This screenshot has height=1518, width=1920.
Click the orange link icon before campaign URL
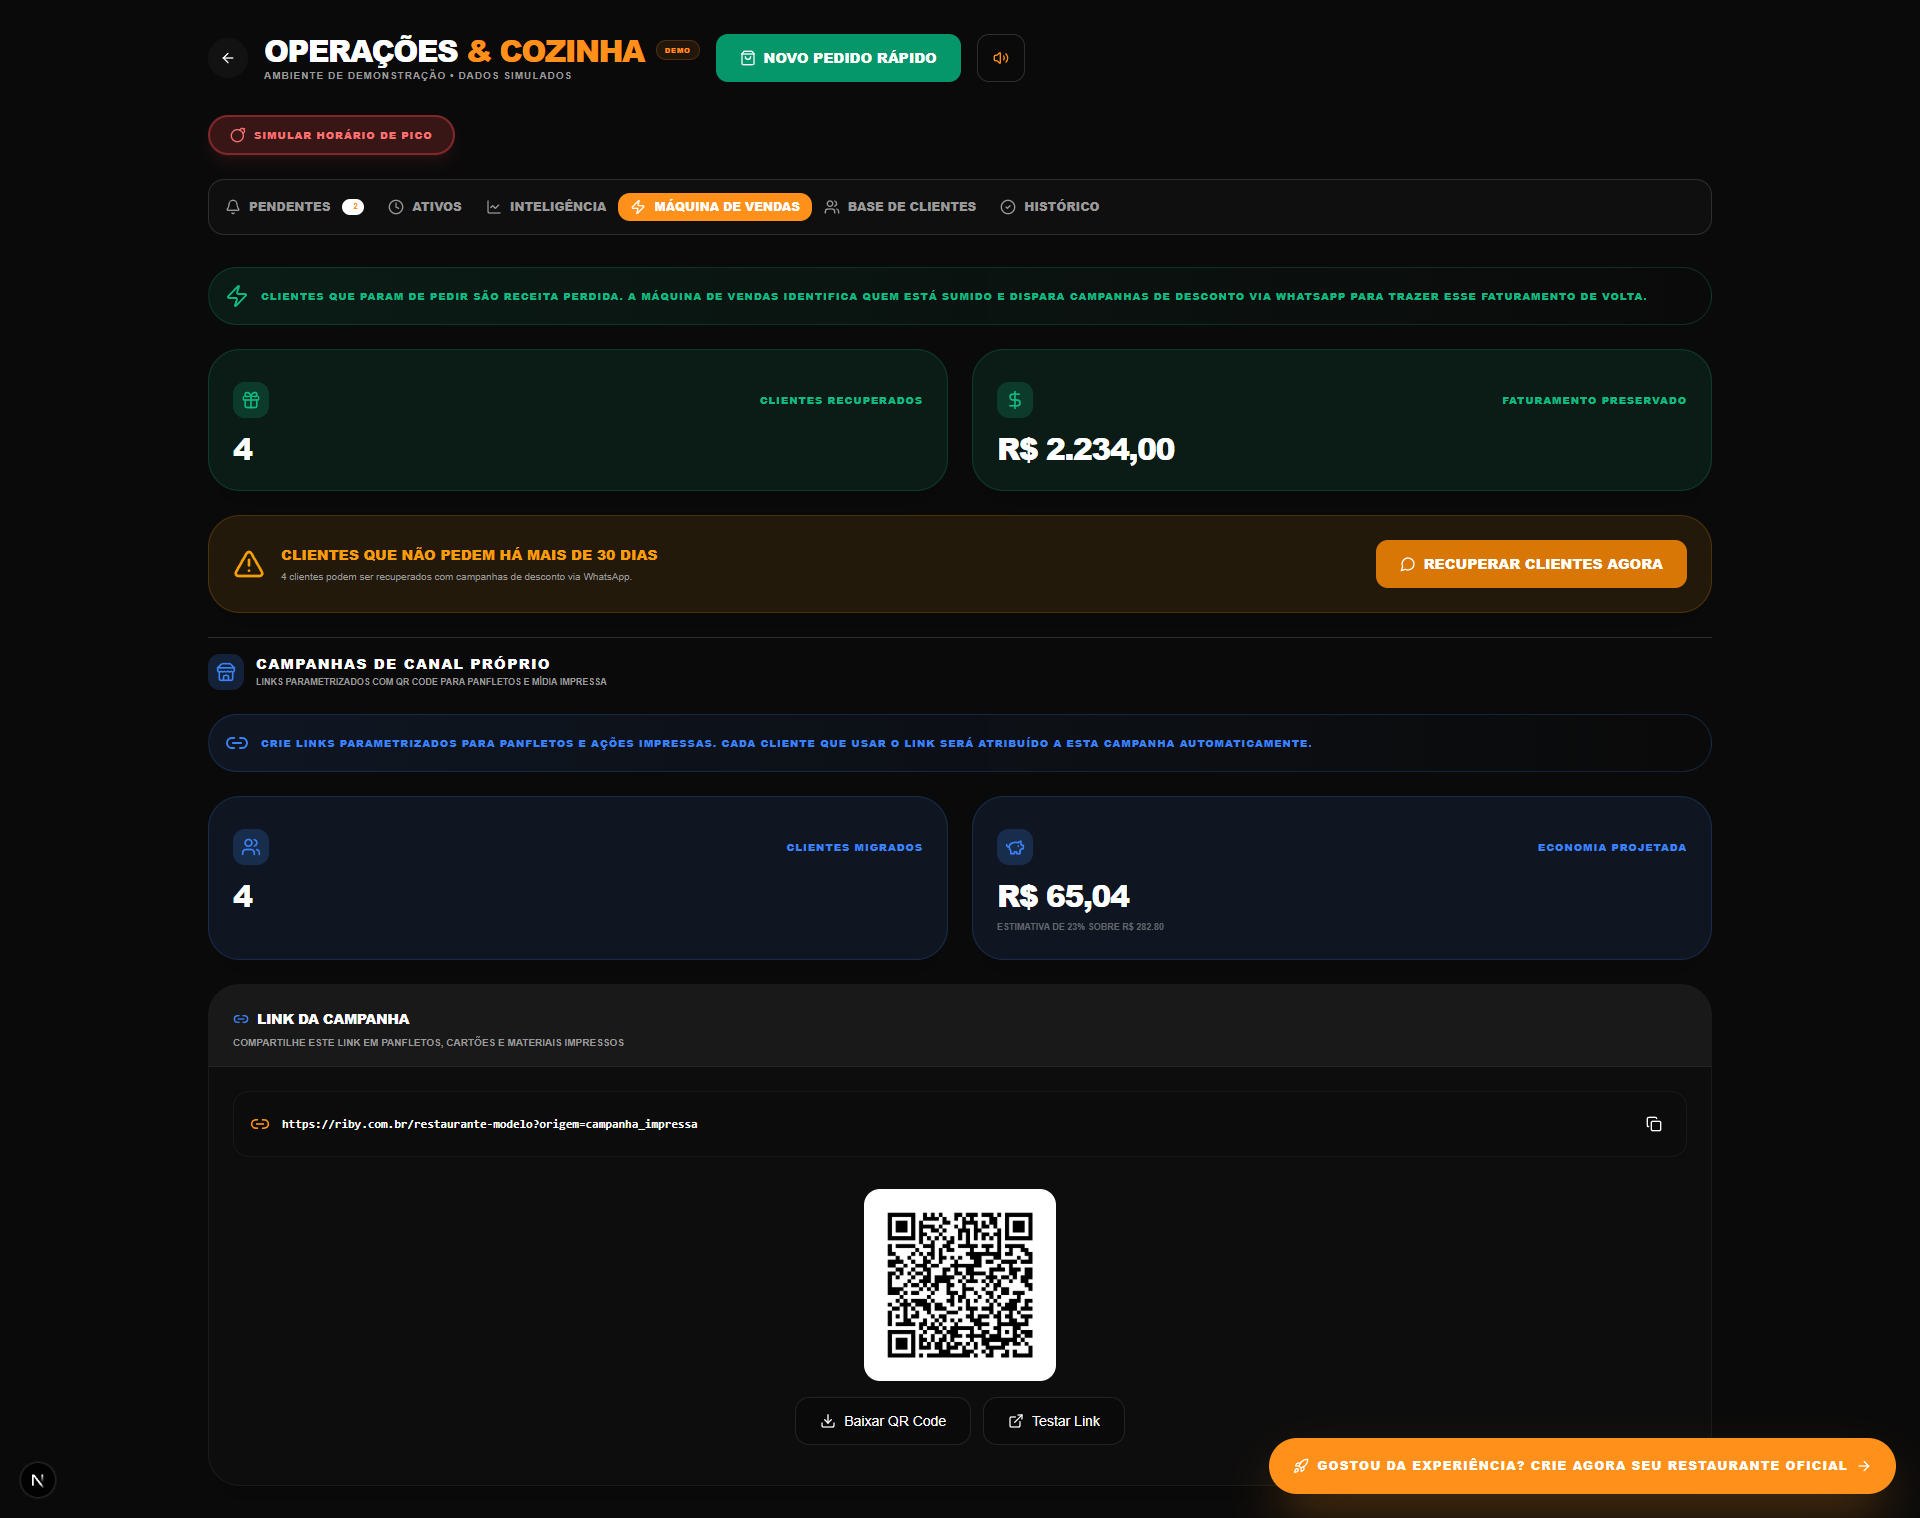[x=260, y=1124]
